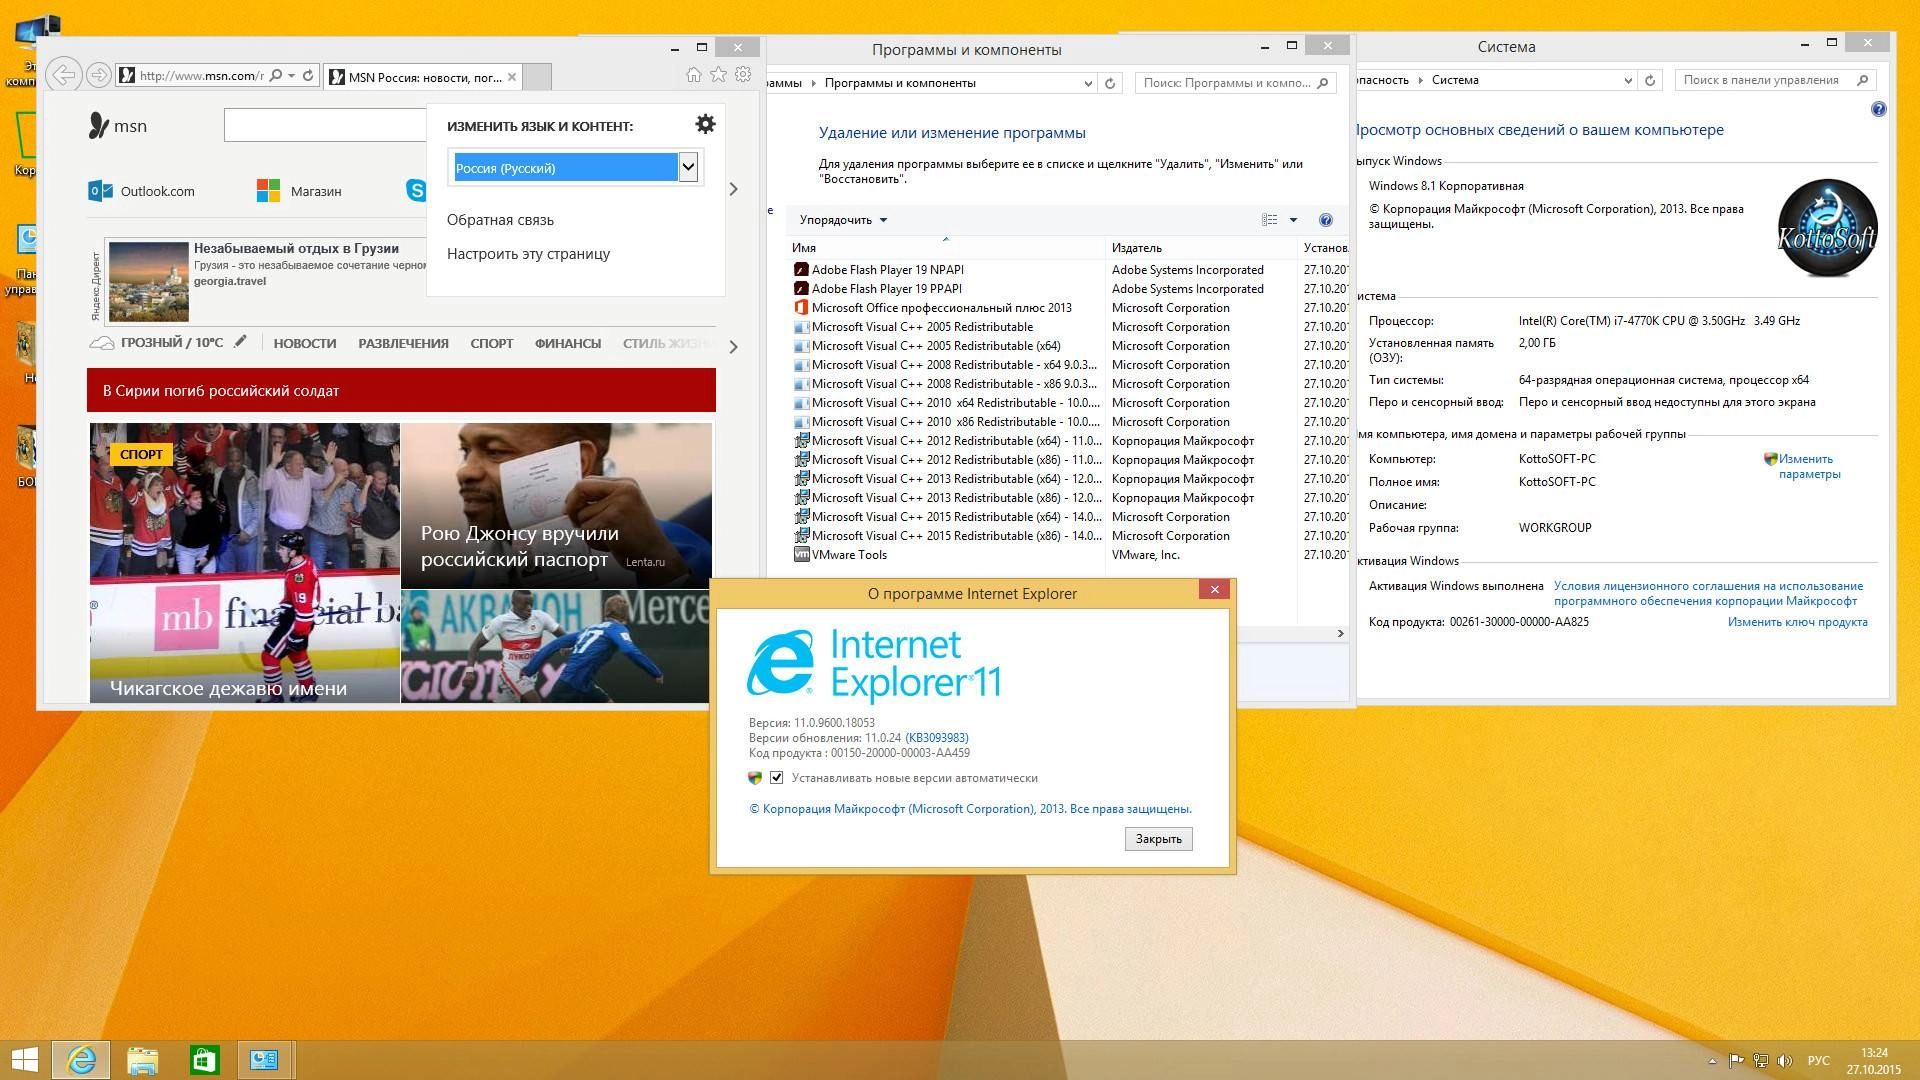Click breaking news banner about Syria
Image resolution: width=1920 pixels, height=1080 pixels.
(401, 390)
